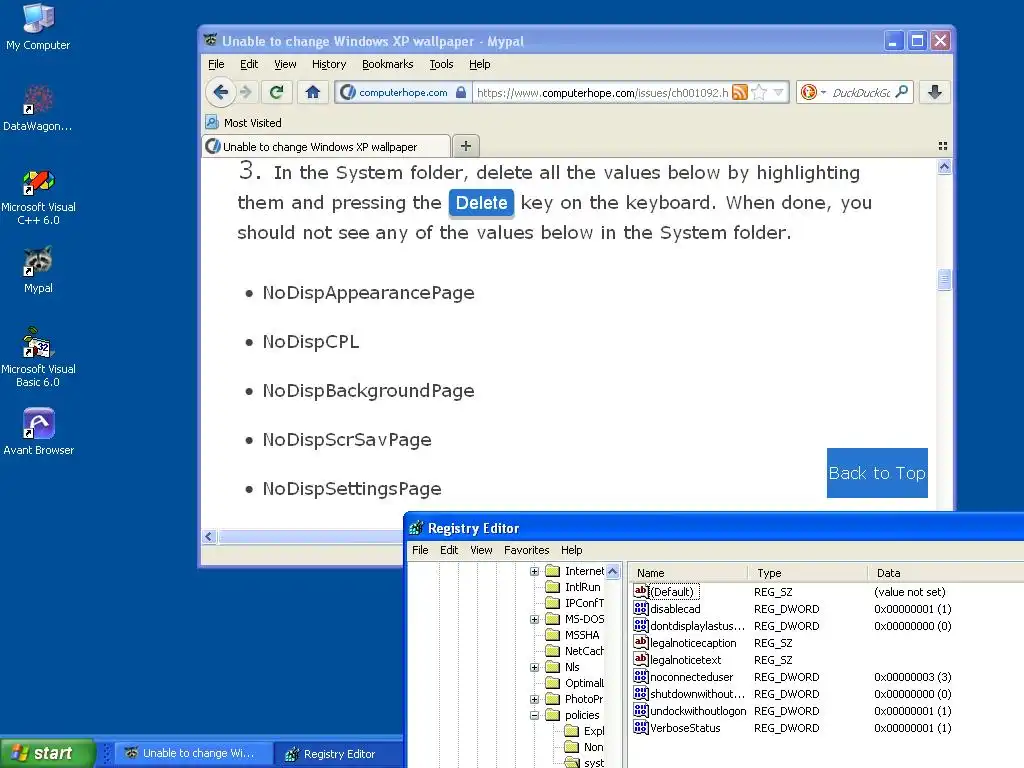Click the Back to Top button
Viewport: 1024px width, 768px height.
(877, 473)
